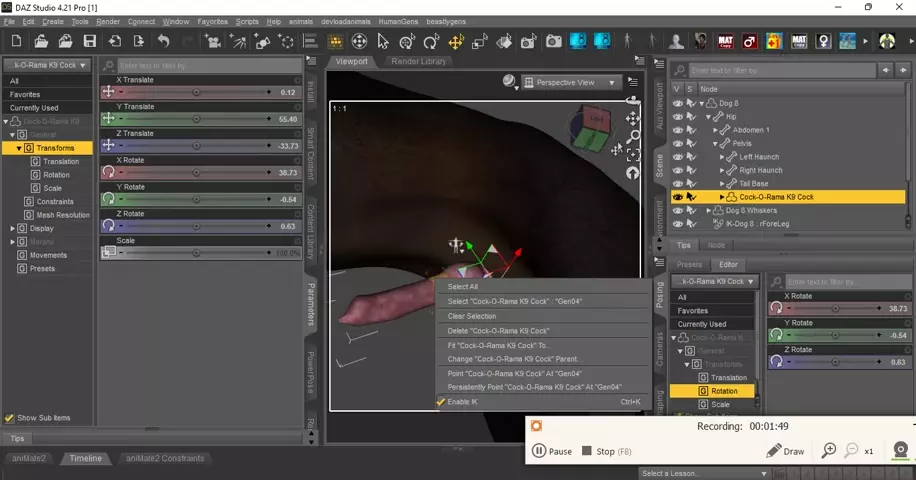Stop the screen recording
Image resolution: width=916 pixels, height=480 pixels.
[597, 451]
